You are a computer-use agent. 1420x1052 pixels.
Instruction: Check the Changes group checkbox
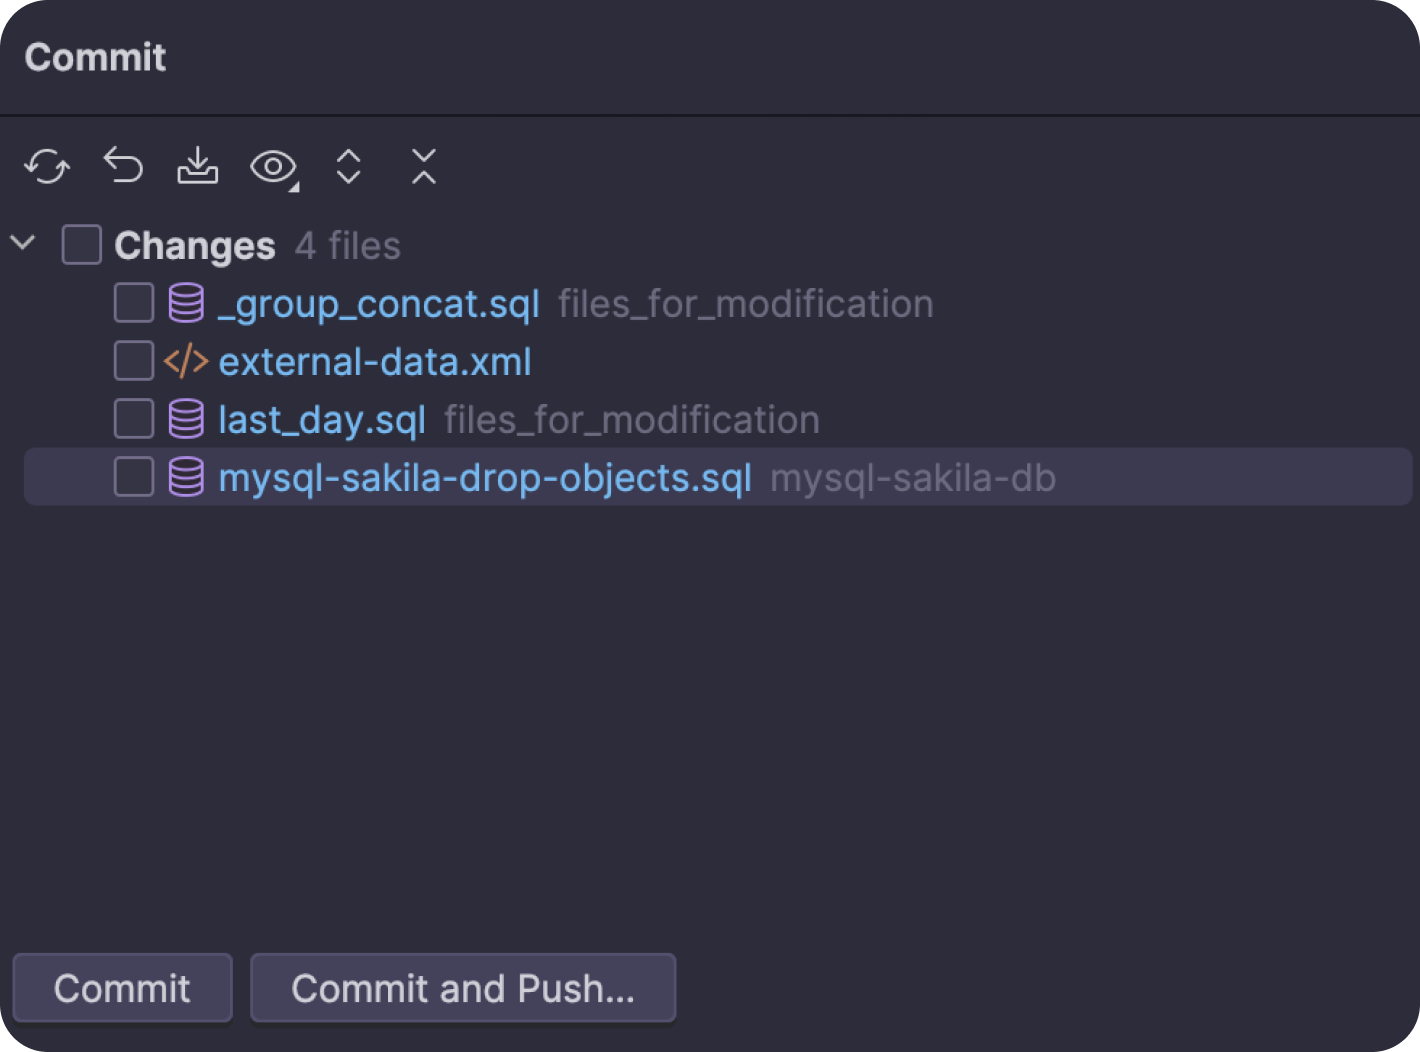[81, 243]
